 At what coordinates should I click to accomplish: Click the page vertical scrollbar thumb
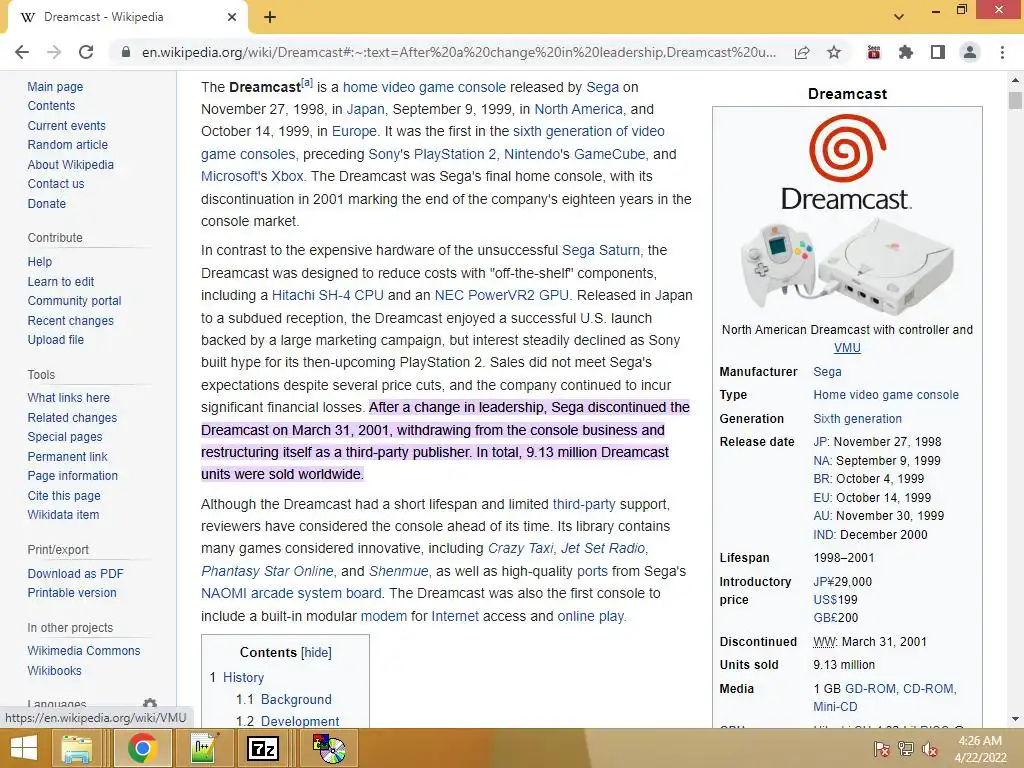coord(1015,101)
